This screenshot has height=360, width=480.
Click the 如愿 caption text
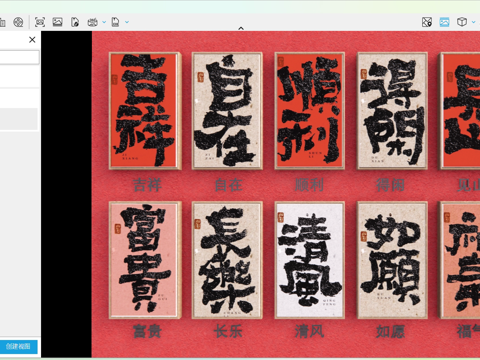pyautogui.click(x=390, y=331)
